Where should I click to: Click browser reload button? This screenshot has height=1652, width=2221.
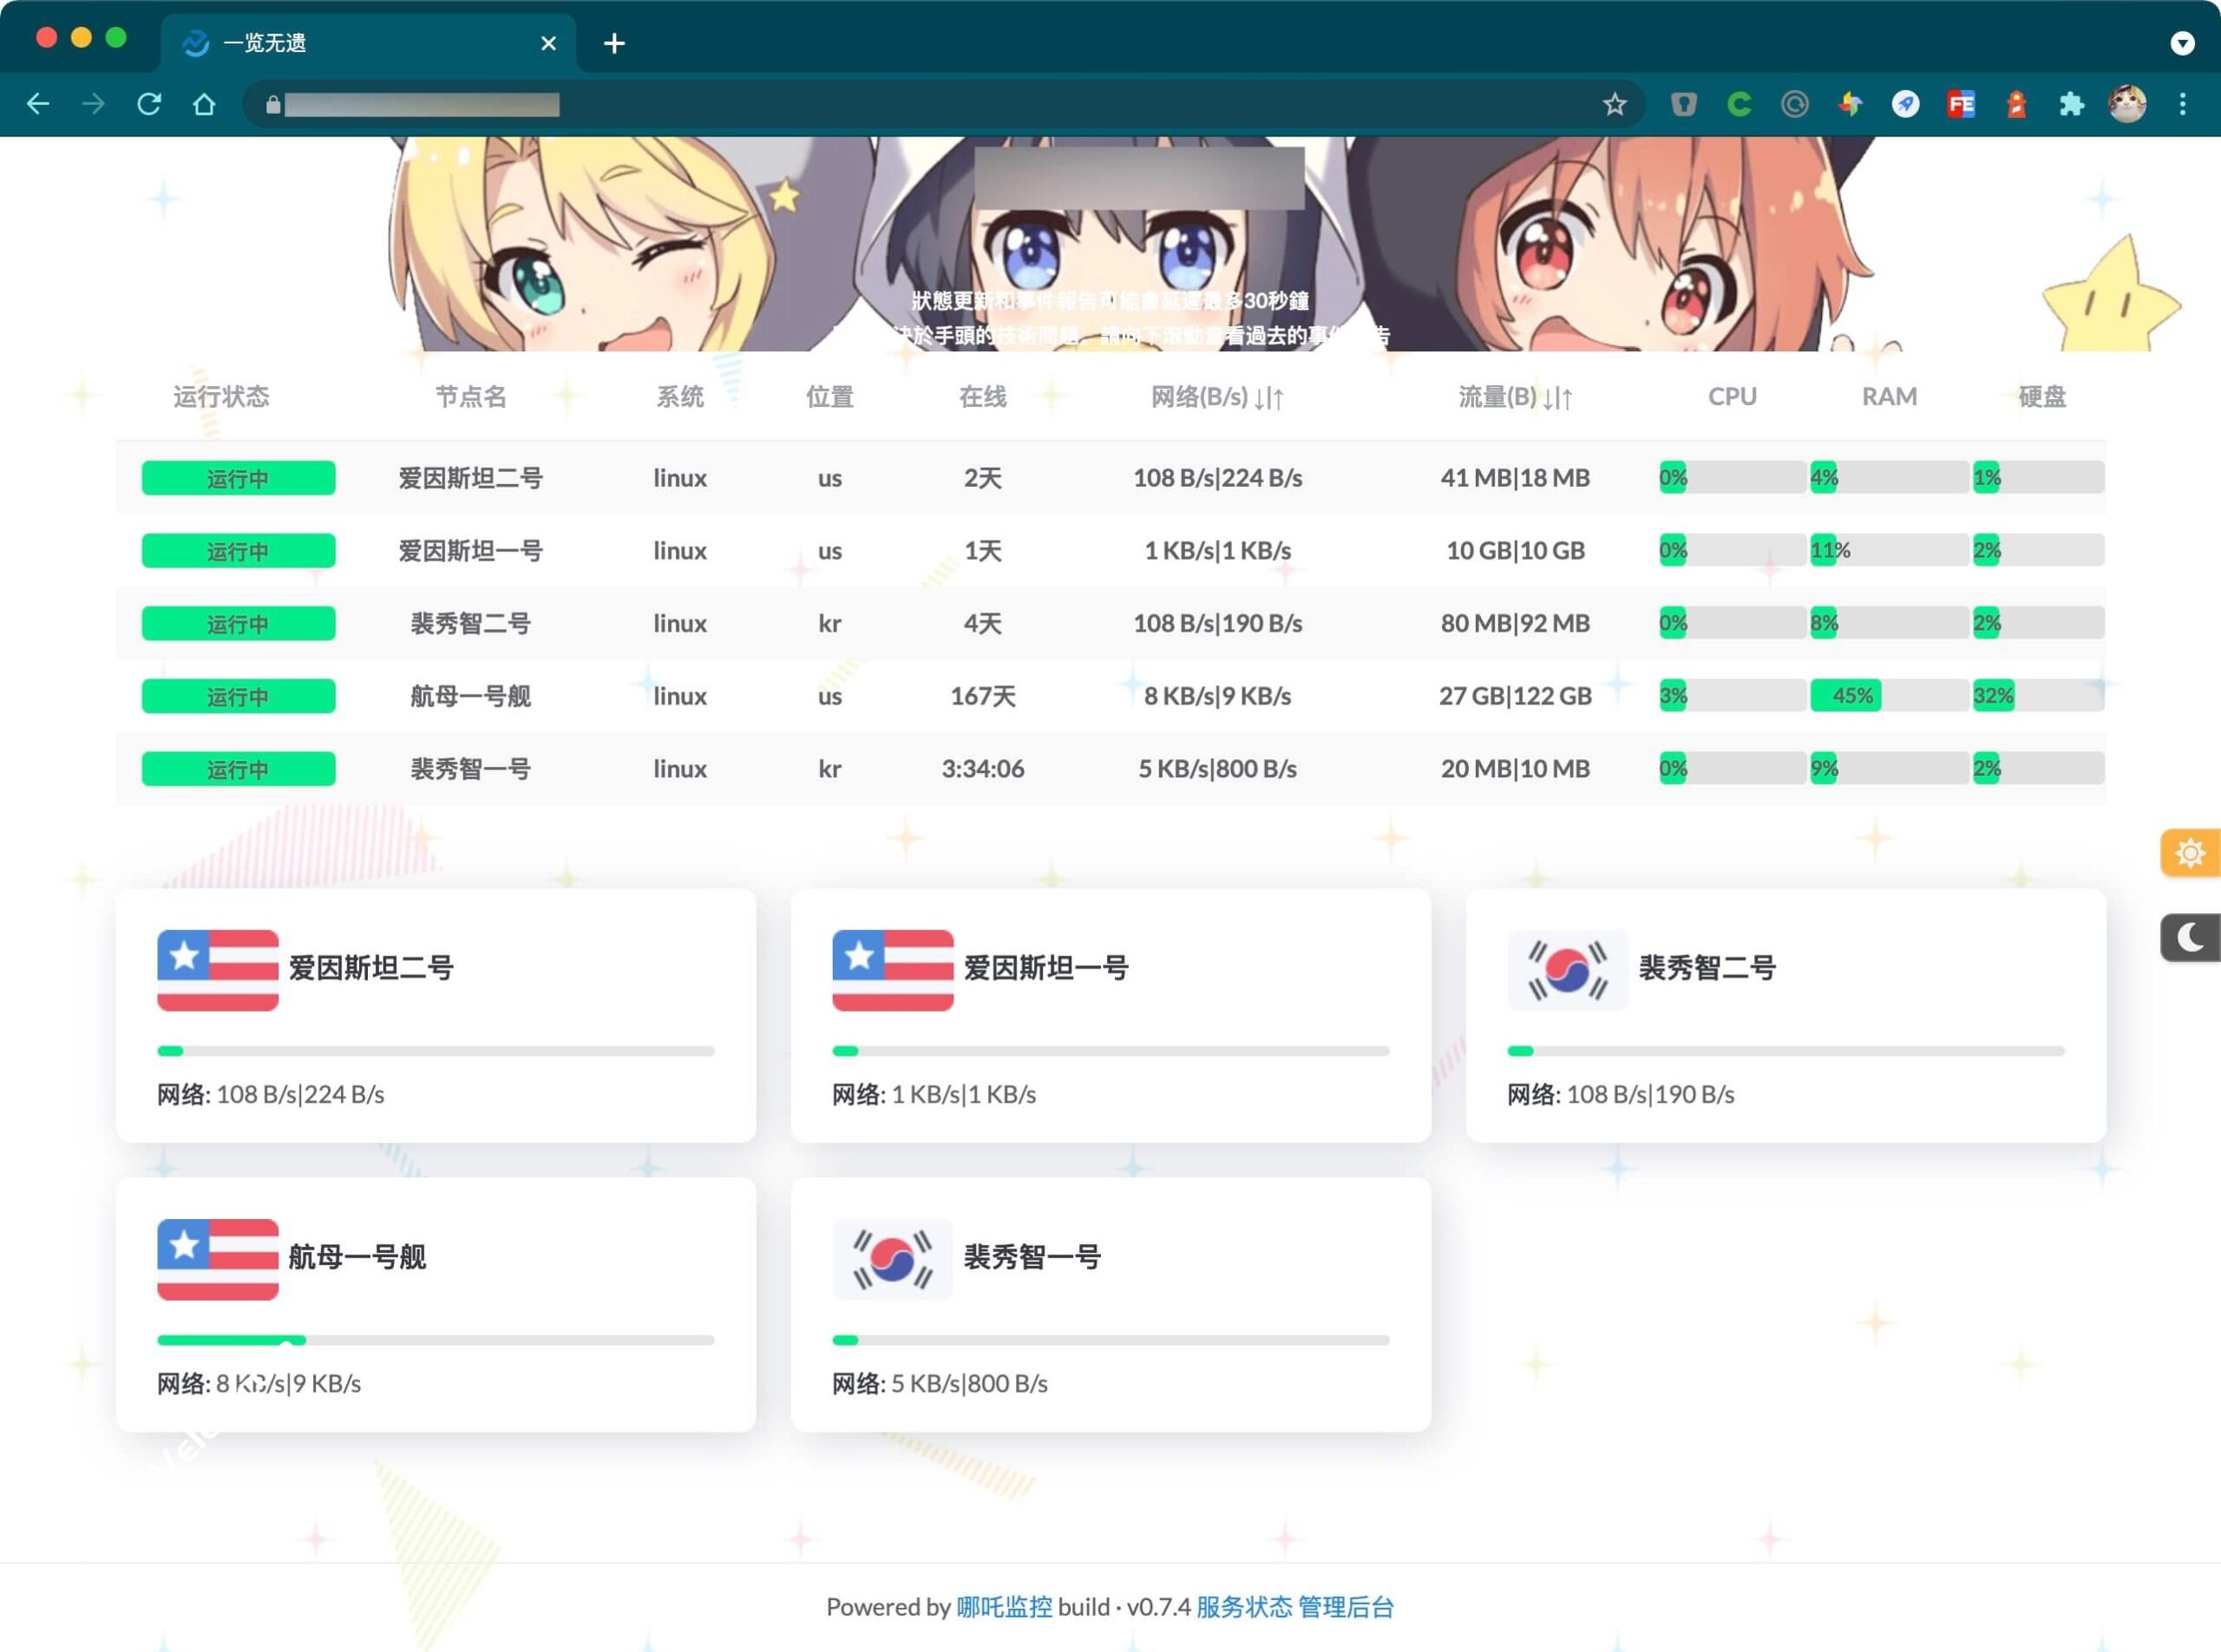pyautogui.click(x=149, y=104)
